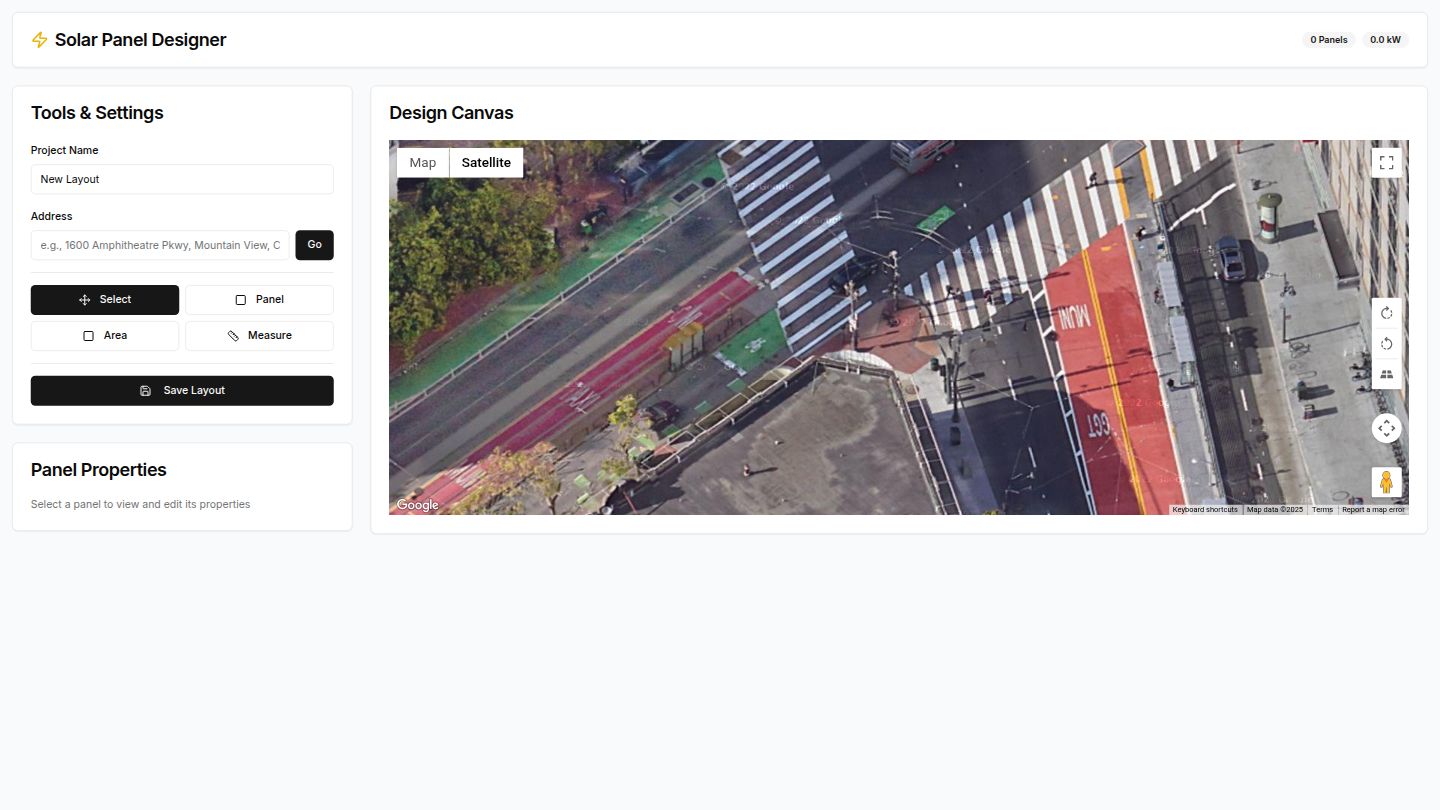The image size is (1440, 810).
Task: Focus the Address input field
Action: pos(160,245)
